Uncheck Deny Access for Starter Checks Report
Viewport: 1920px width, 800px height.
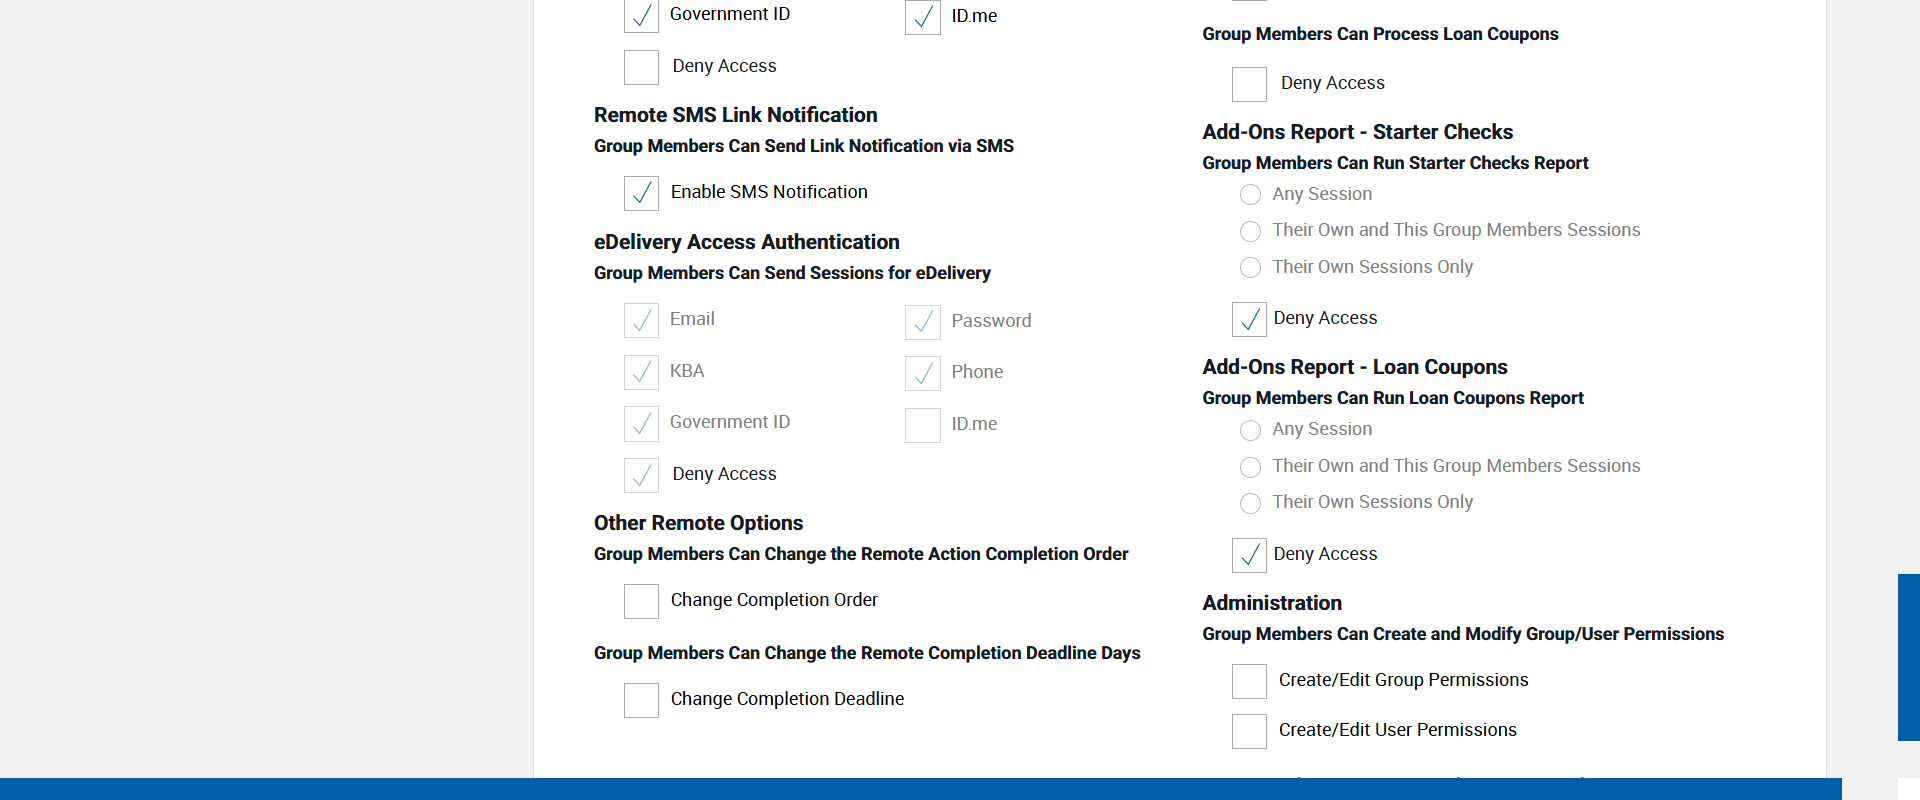click(x=1249, y=319)
